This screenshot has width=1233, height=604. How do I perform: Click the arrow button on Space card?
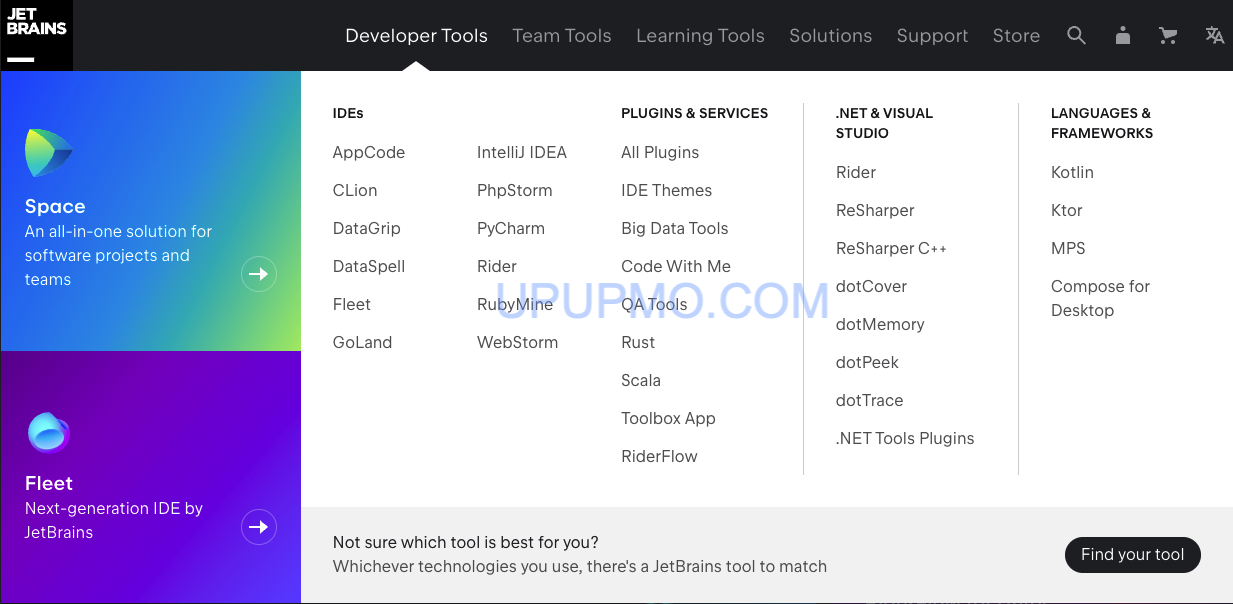click(259, 274)
